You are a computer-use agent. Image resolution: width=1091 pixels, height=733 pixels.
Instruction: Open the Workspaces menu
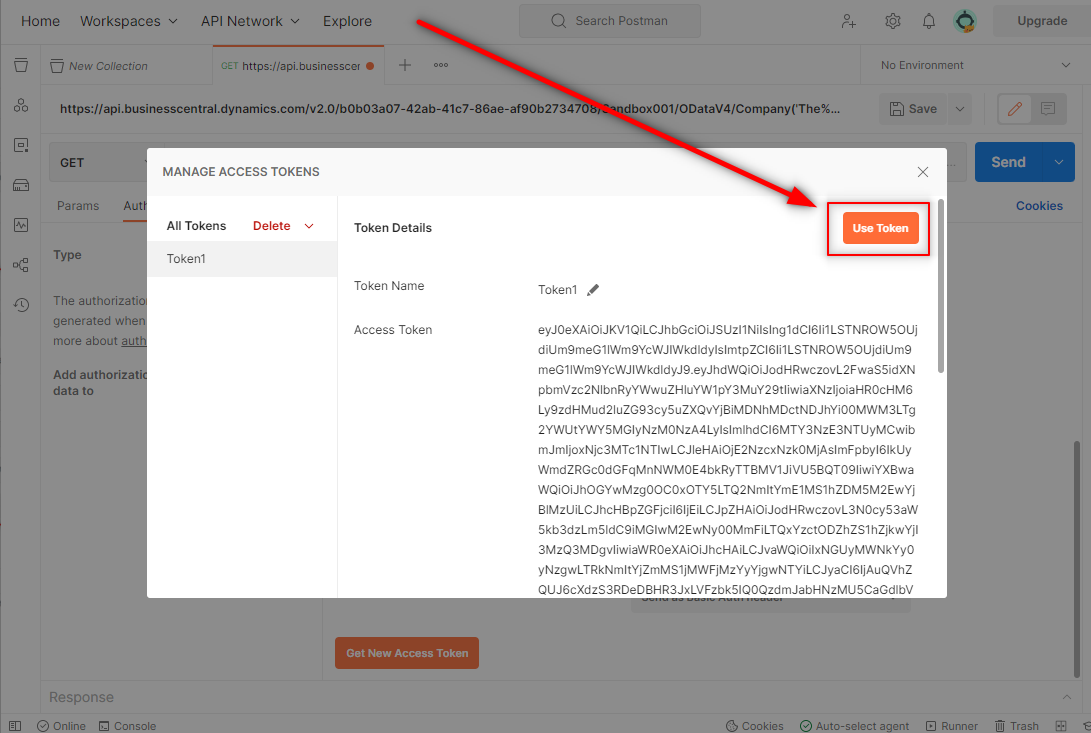(x=120, y=20)
